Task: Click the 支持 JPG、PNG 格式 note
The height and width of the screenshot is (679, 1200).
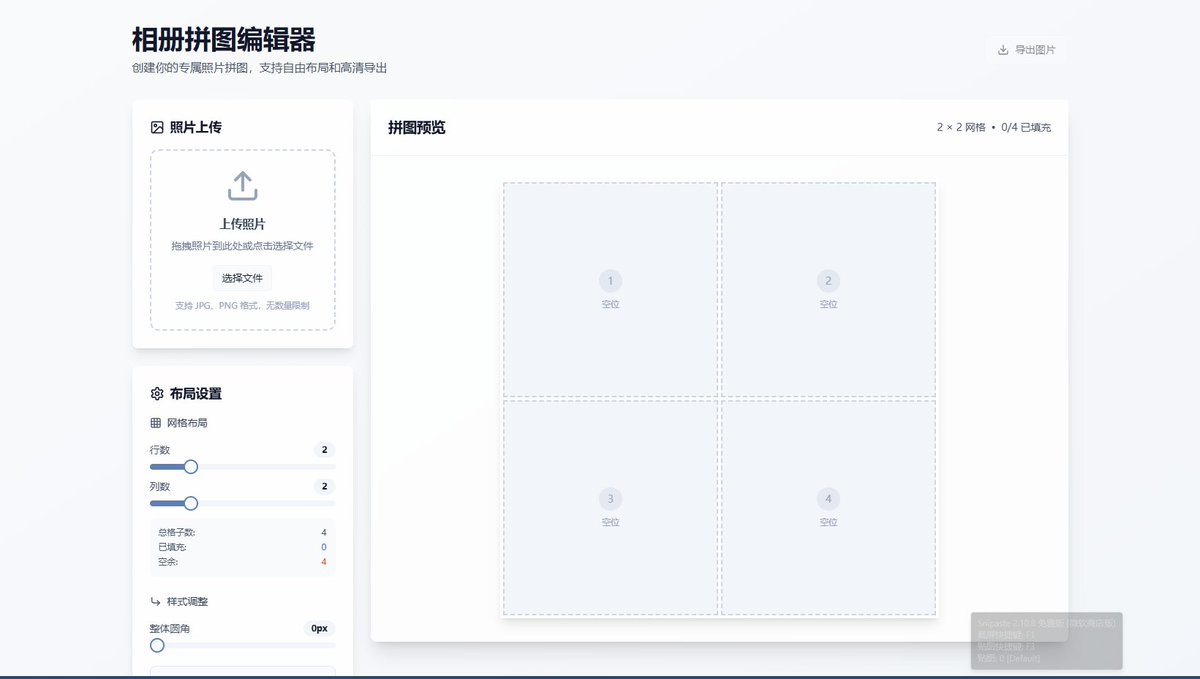Action: point(242,305)
